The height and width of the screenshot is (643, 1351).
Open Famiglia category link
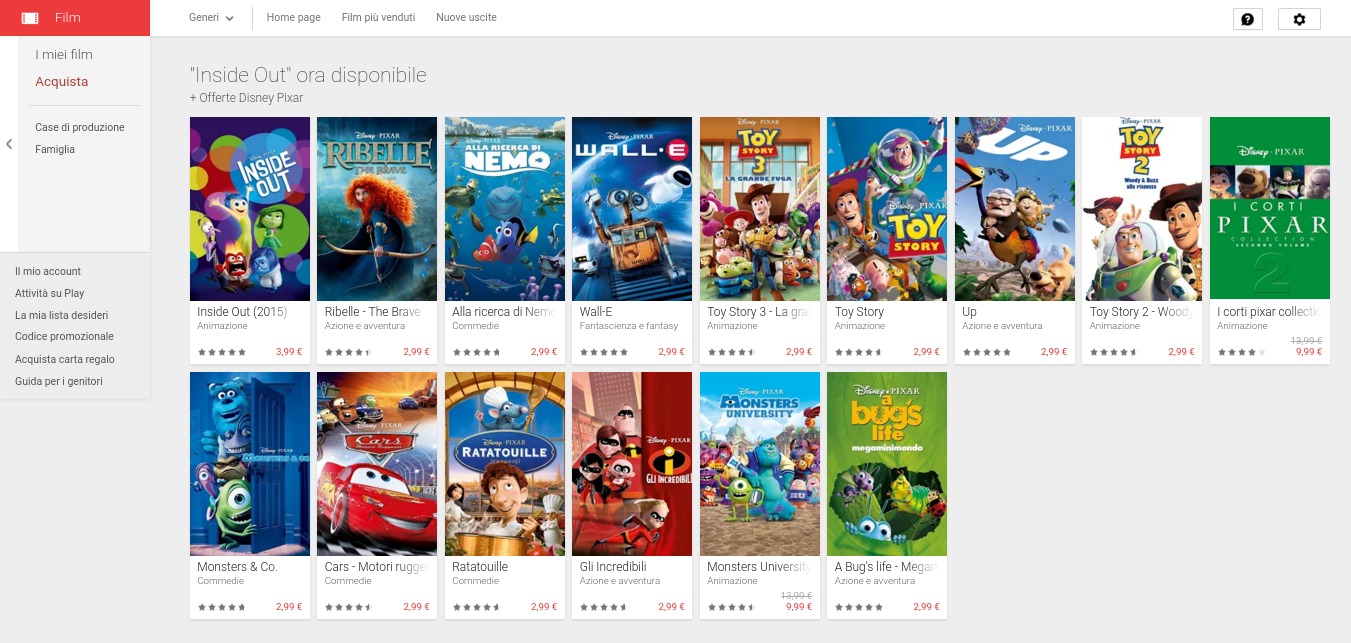tap(55, 150)
